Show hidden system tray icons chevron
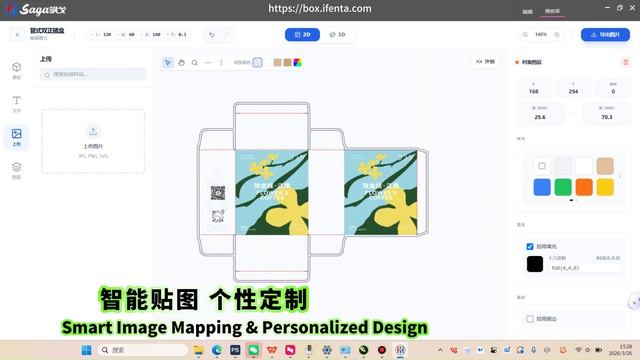This screenshot has height=360, width=640. 440,350
